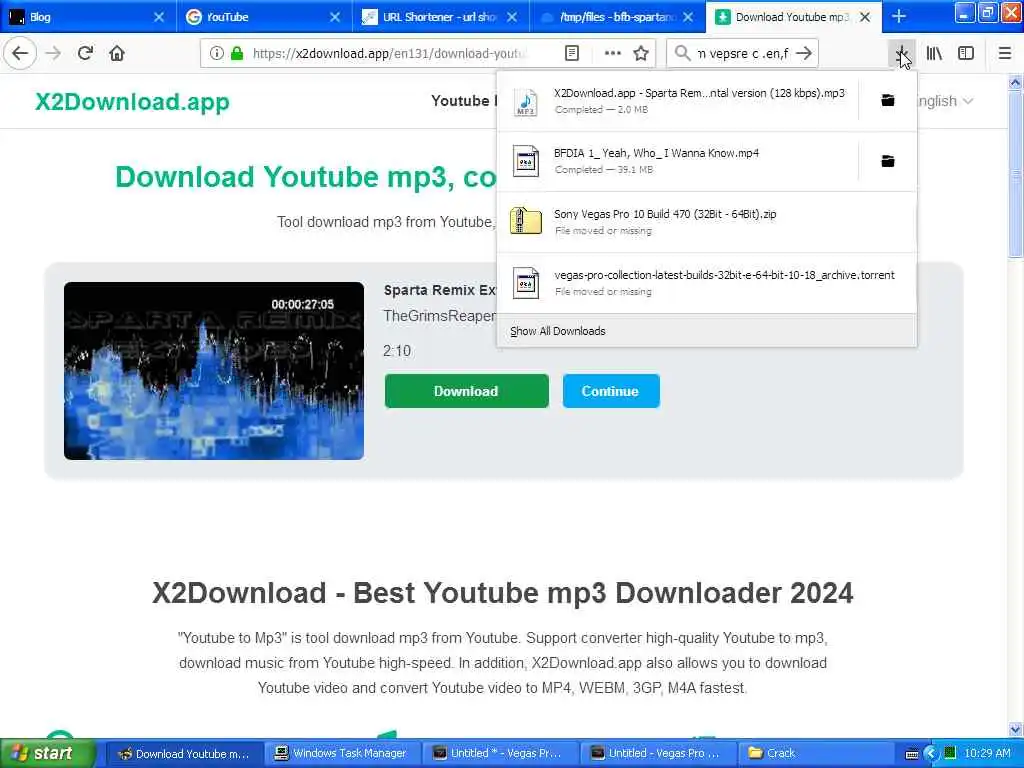Click the green Download button
This screenshot has height=768, width=1024.
tap(466, 391)
